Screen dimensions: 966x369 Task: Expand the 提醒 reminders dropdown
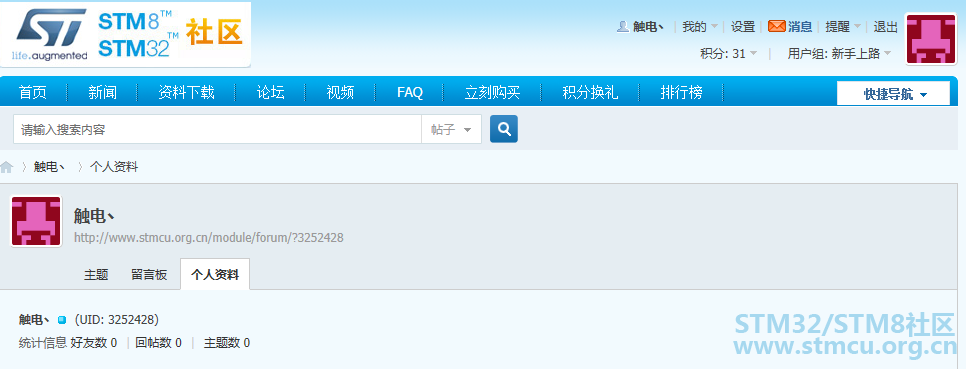843,26
